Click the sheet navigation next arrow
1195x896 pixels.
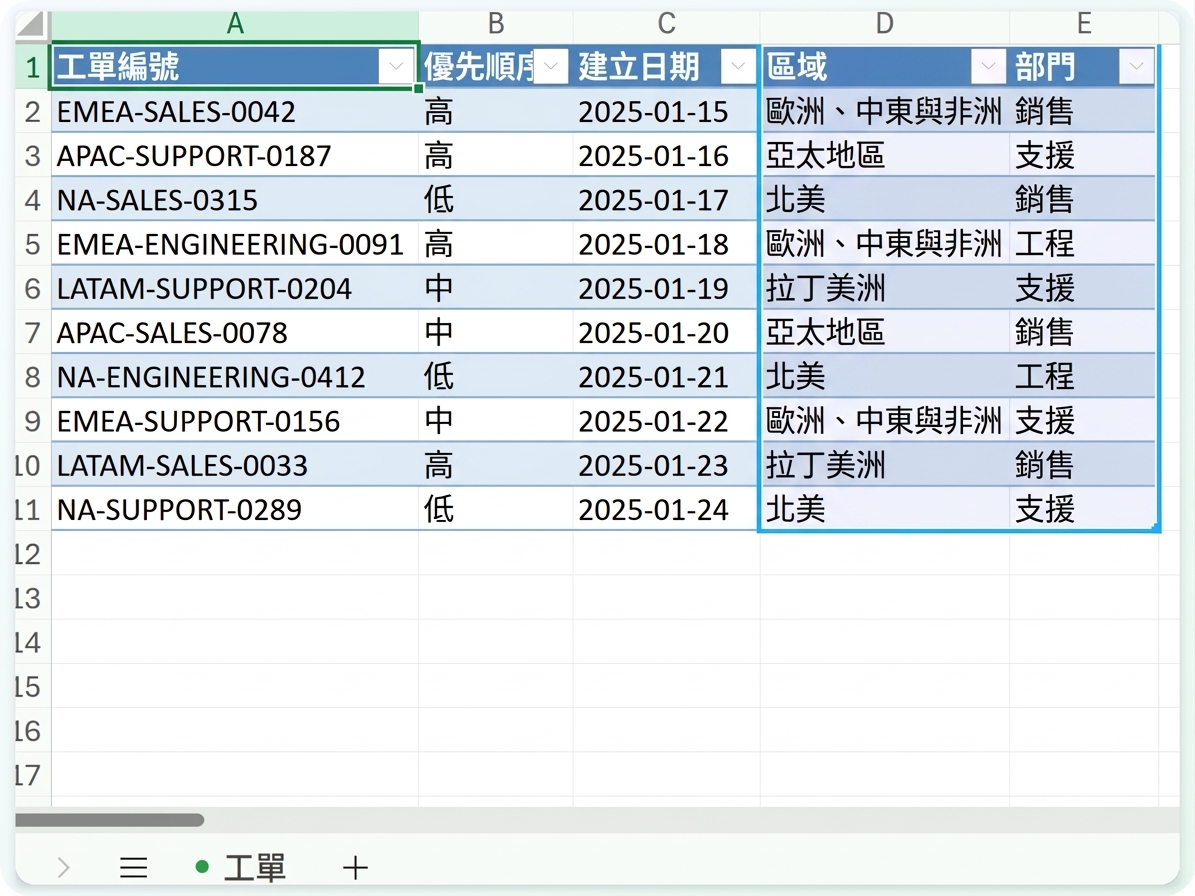[x=63, y=867]
